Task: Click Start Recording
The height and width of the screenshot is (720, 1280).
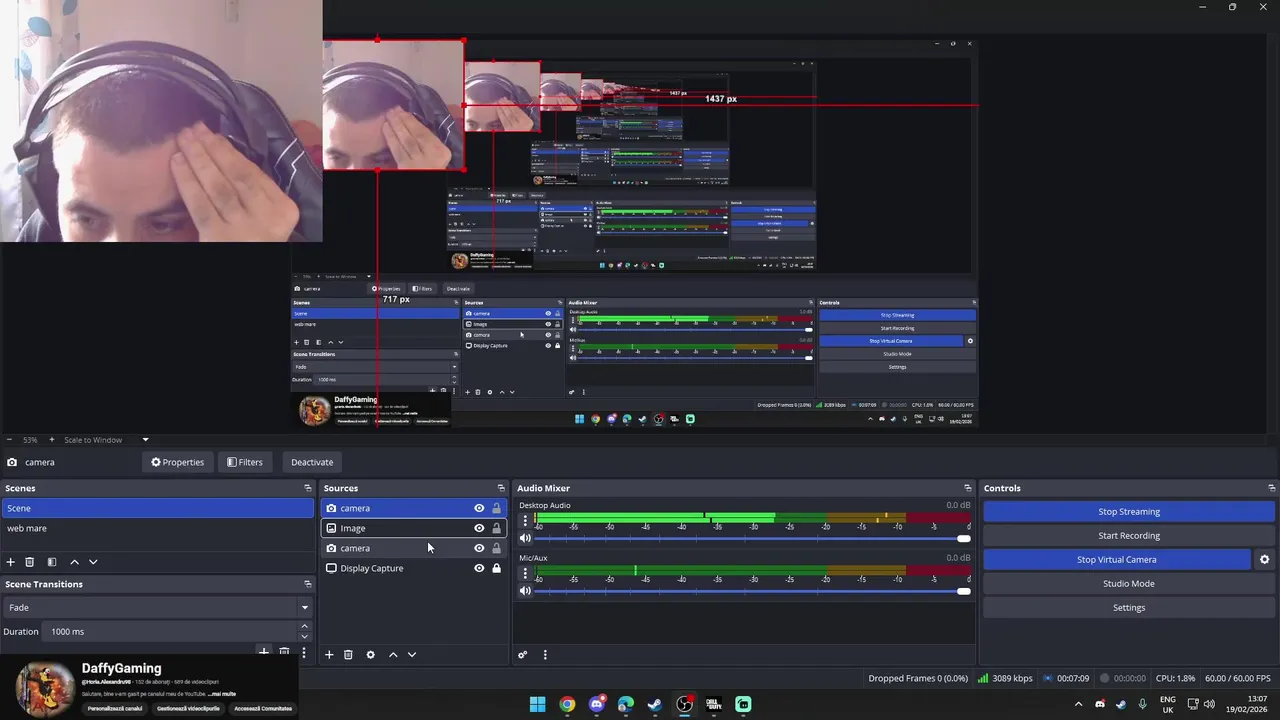Action: click(x=1129, y=536)
